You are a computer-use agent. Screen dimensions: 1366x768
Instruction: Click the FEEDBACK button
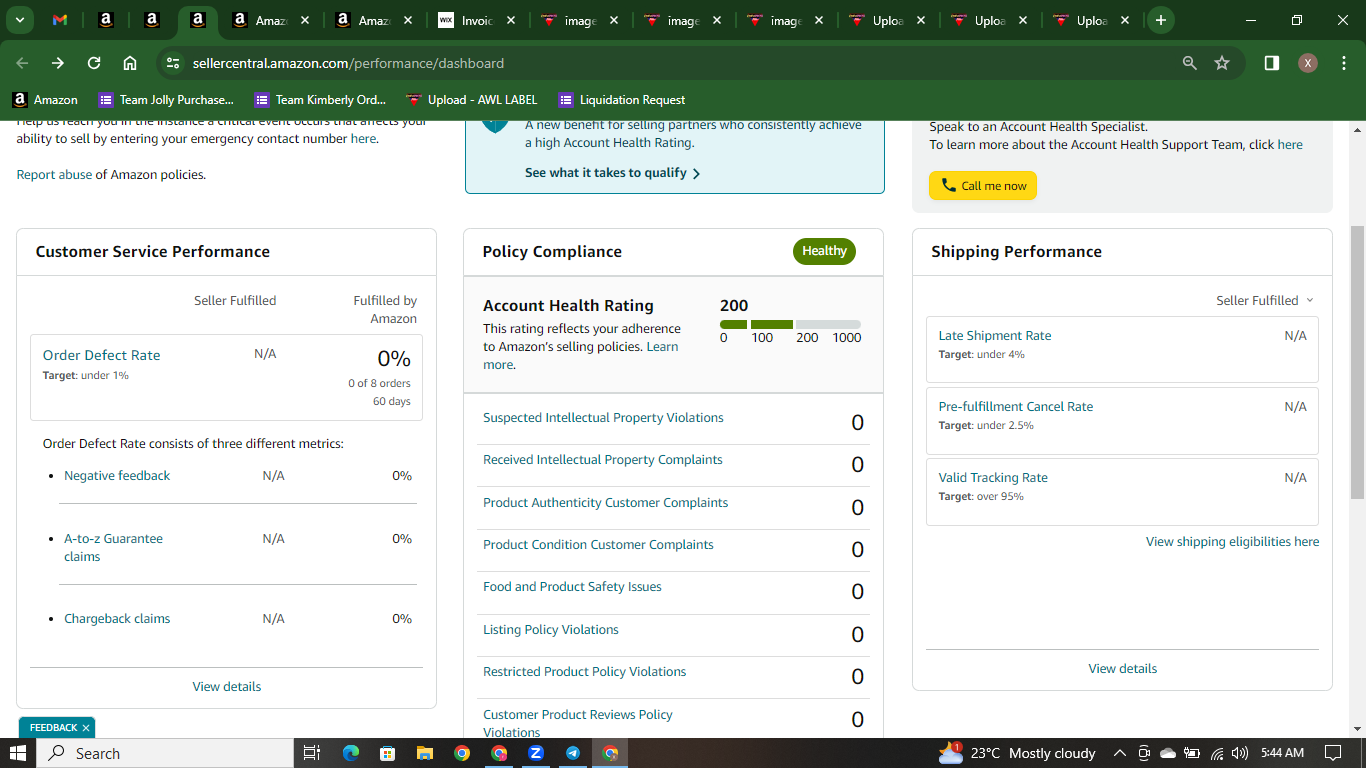[53, 728]
